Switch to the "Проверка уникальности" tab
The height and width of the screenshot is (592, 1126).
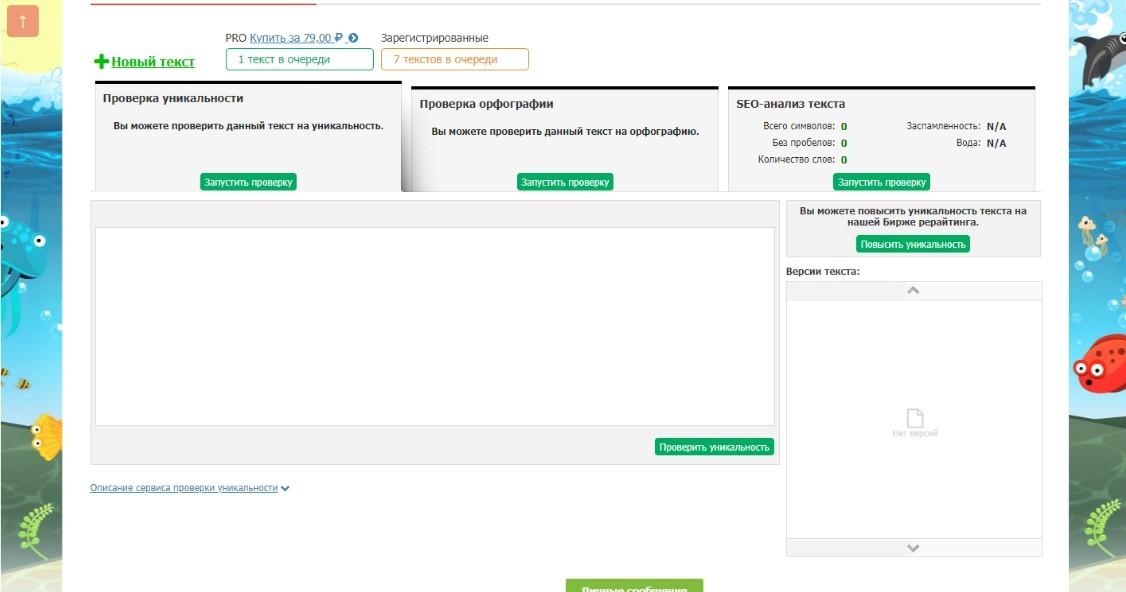click(x=173, y=99)
